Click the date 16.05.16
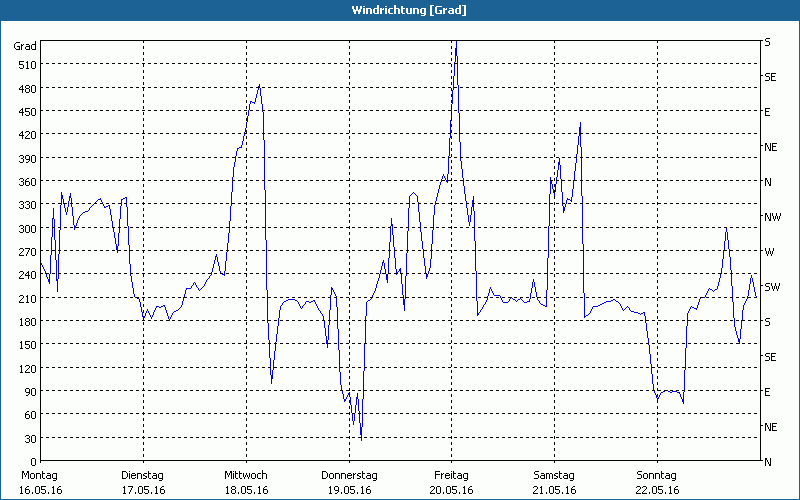Image resolution: width=800 pixels, height=500 pixels. pos(40,490)
